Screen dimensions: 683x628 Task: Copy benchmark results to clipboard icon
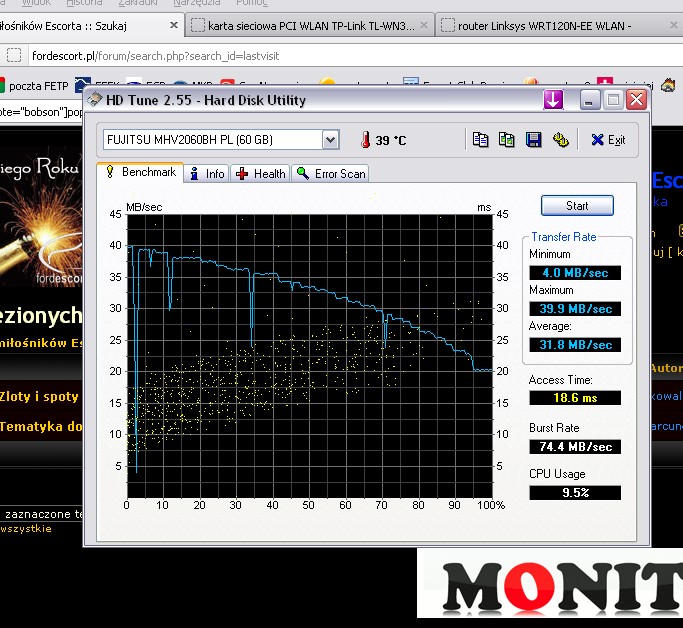pyautogui.click(x=480, y=140)
